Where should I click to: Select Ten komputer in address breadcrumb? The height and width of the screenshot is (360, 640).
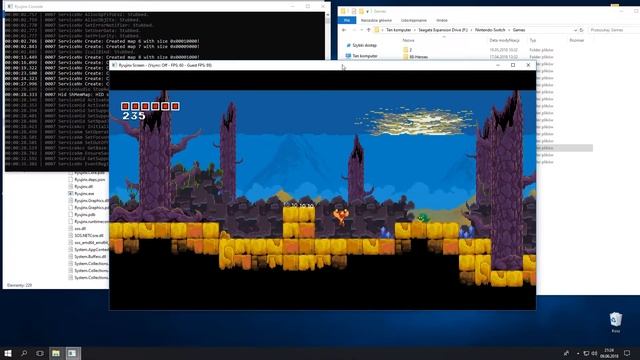[398, 30]
